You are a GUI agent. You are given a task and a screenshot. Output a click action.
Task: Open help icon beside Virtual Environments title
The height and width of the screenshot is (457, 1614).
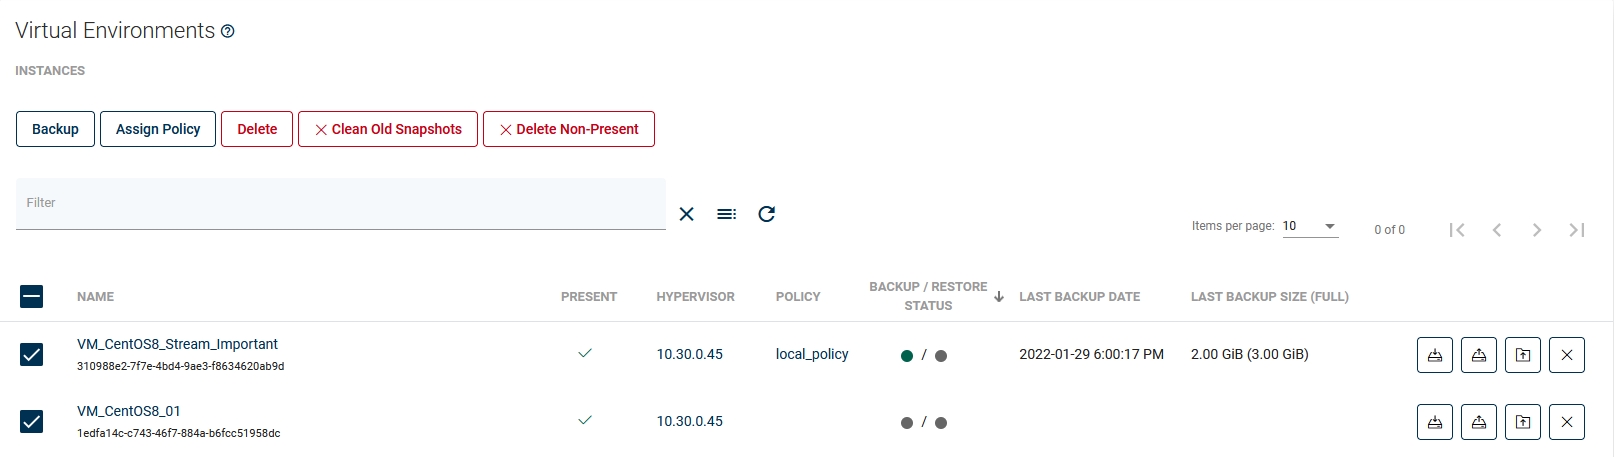click(228, 32)
